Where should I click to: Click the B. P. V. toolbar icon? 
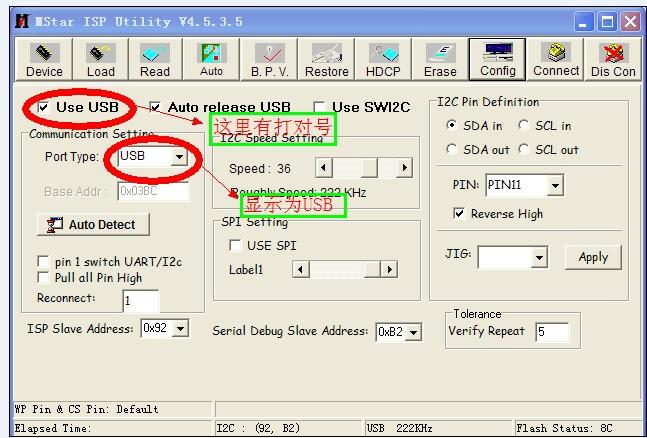coord(269,59)
